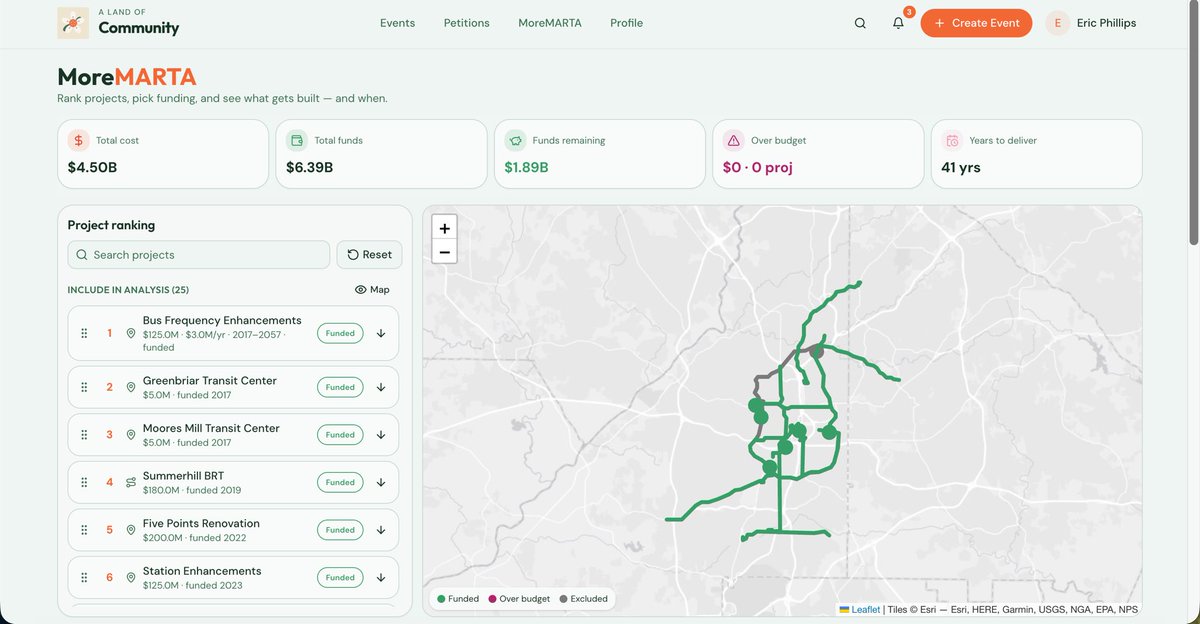Click route icon of Summerhill BRT
This screenshot has width=1200, height=624.
131,482
